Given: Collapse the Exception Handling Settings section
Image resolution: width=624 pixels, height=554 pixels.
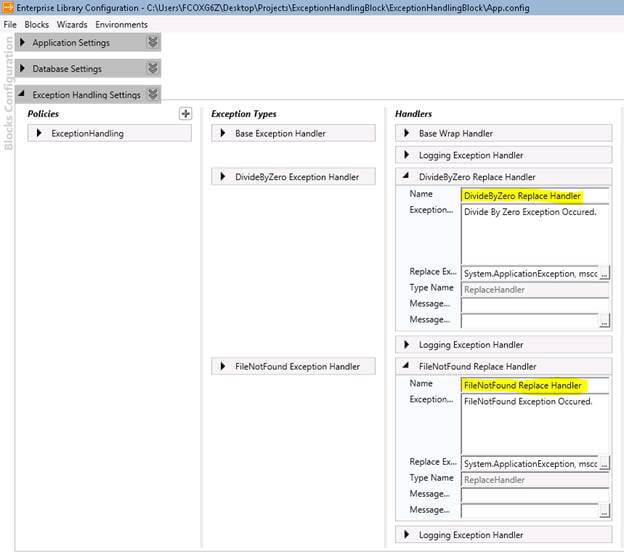Looking at the screenshot, I should 21,94.
